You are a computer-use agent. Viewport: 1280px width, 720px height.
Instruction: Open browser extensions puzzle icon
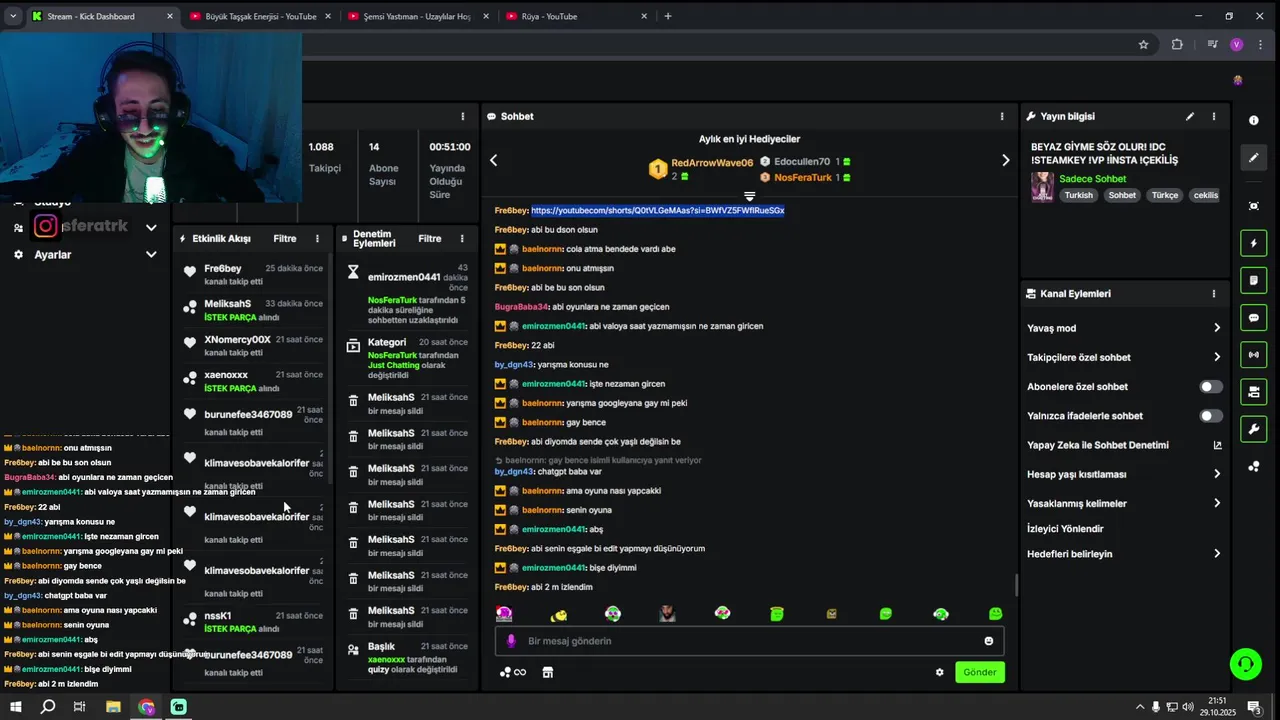click(x=1177, y=44)
